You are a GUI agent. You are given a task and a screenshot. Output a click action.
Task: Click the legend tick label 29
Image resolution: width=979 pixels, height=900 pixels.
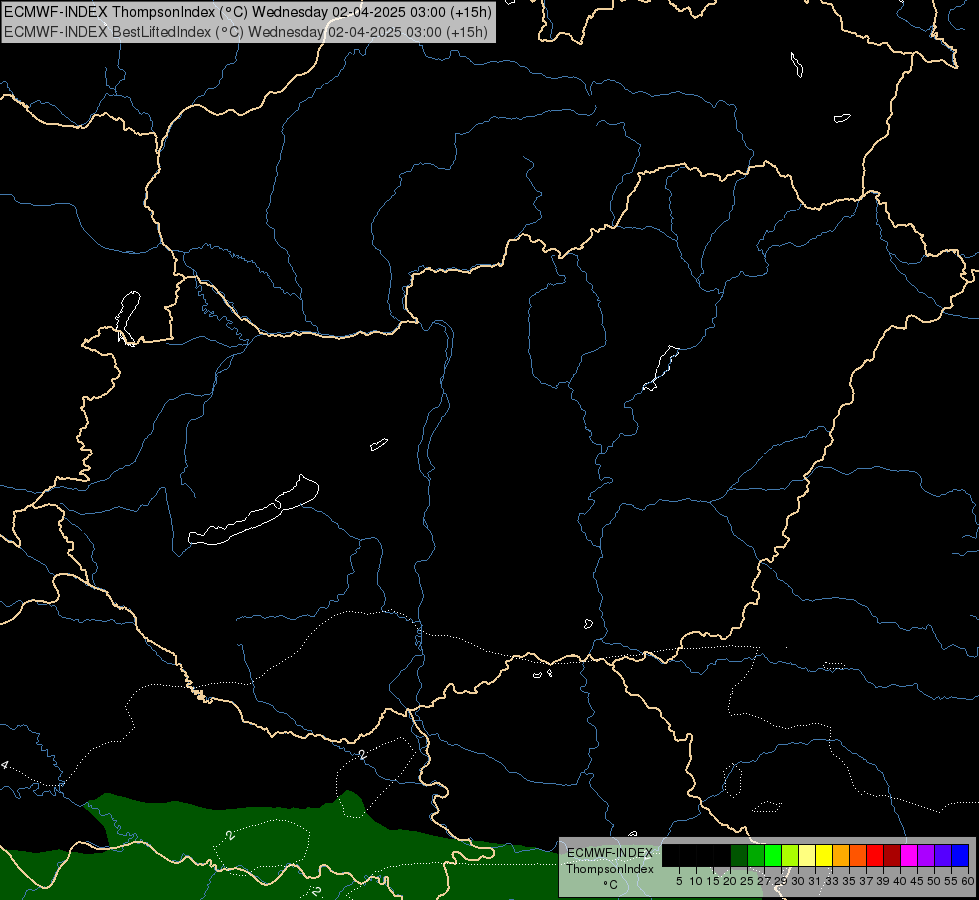(781, 881)
